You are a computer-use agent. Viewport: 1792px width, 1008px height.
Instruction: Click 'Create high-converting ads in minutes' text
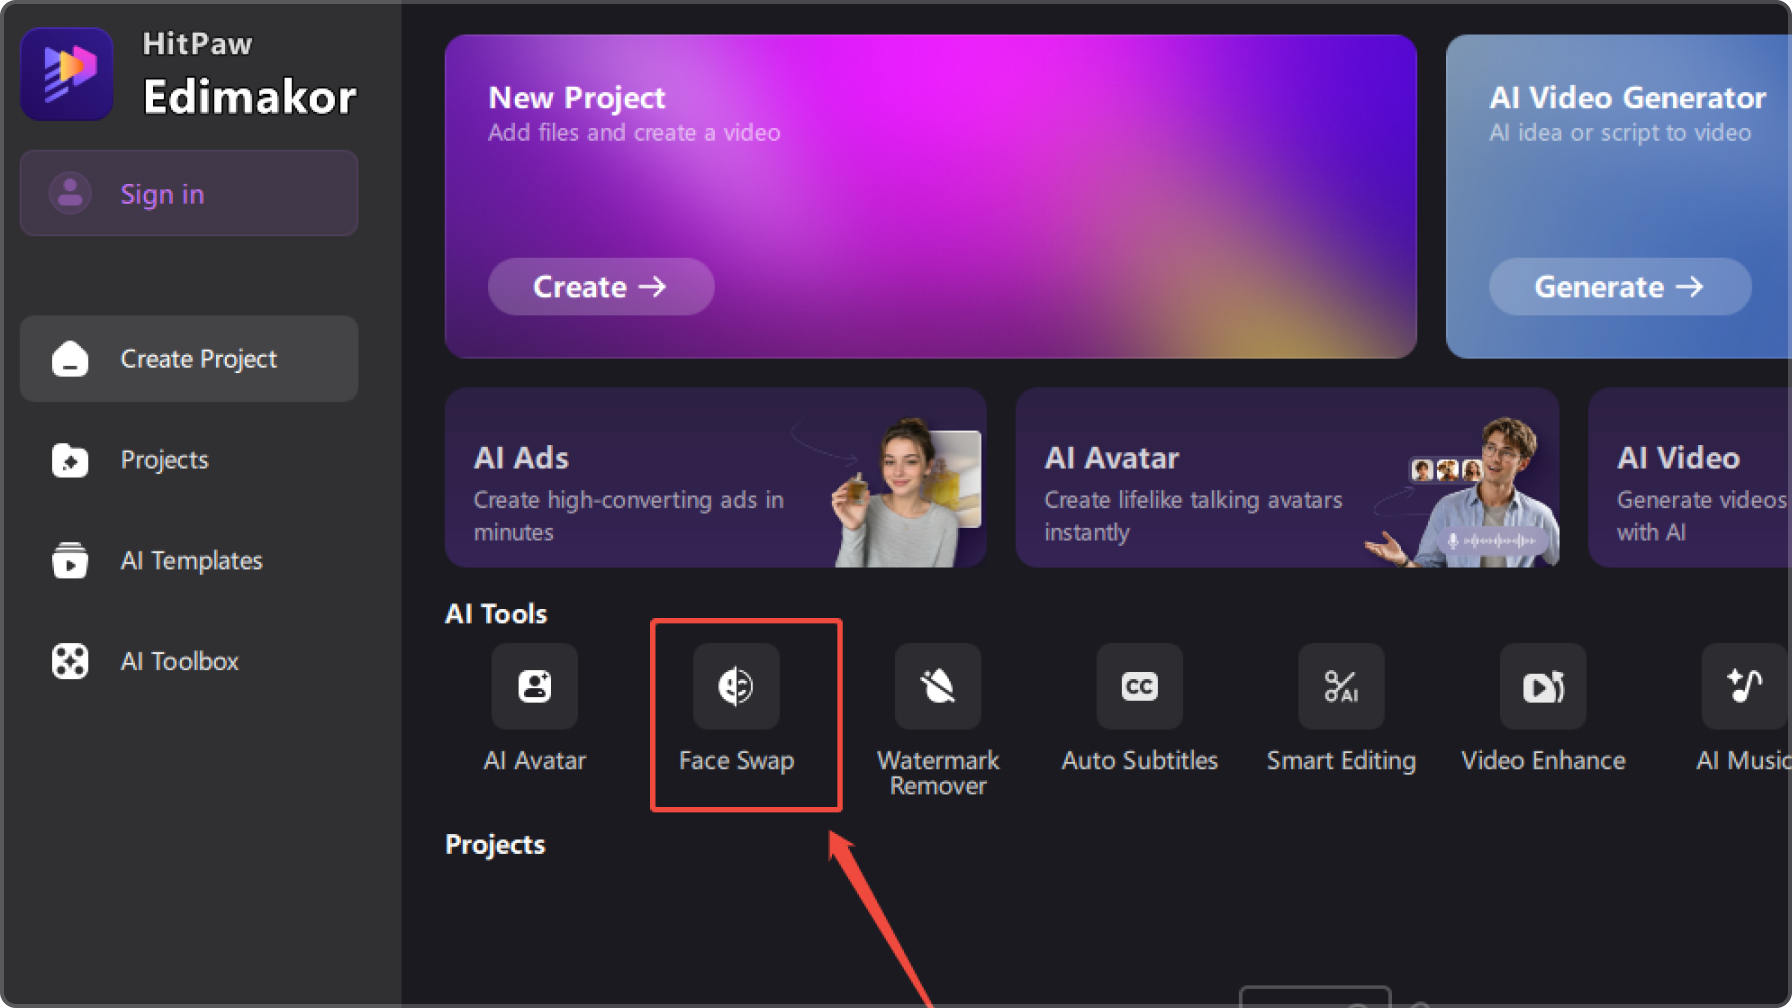(x=628, y=516)
